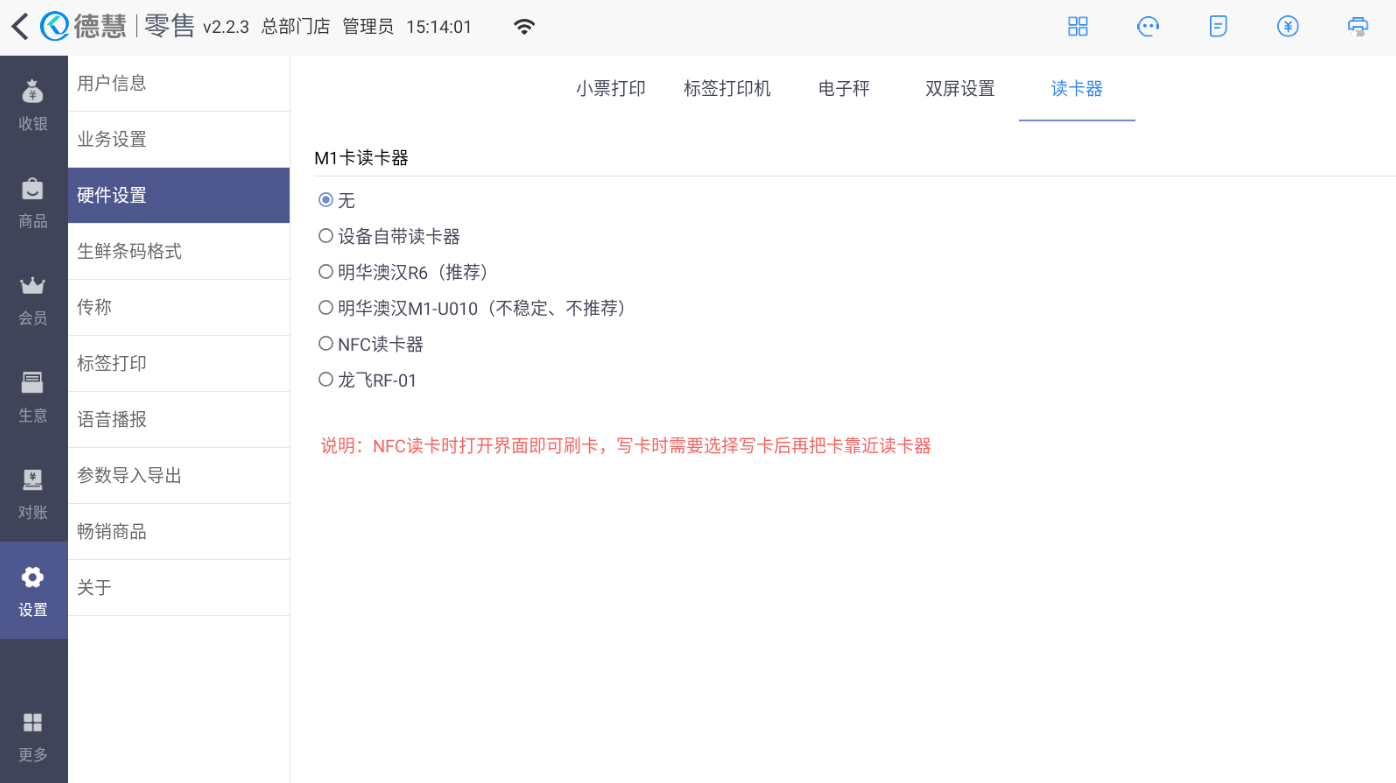1396x783 pixels.
Task: Open 关于 about menu
Action: click(179, 587)
